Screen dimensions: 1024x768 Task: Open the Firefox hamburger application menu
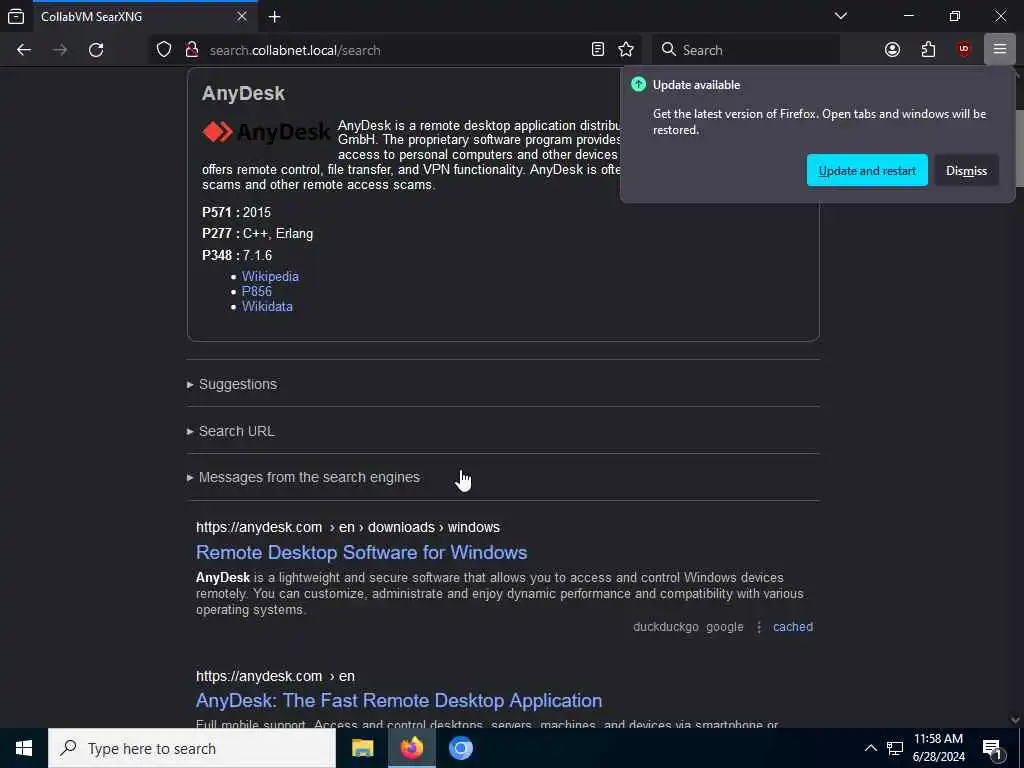999,50
